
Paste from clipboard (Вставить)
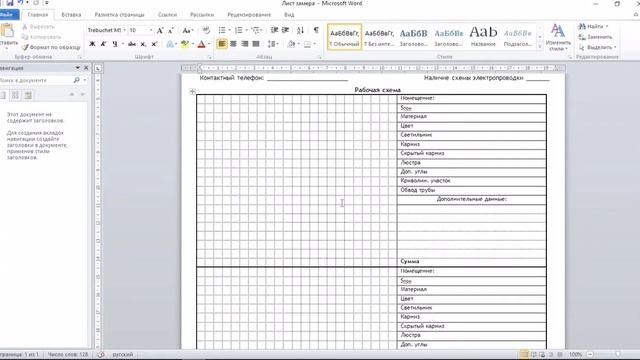pos(8,35)
